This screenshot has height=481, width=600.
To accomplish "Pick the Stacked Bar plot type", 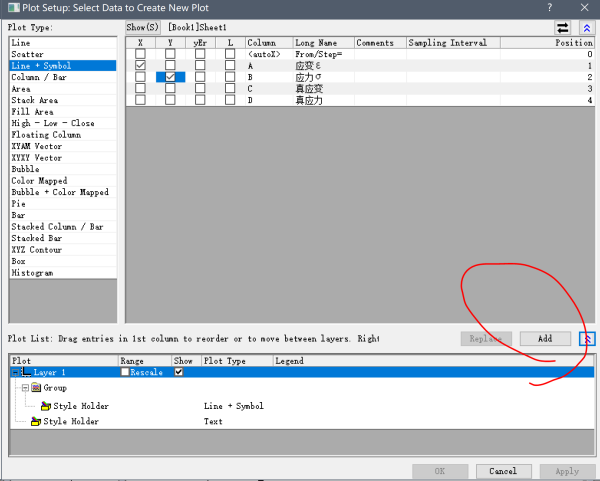I will [63, 238].
